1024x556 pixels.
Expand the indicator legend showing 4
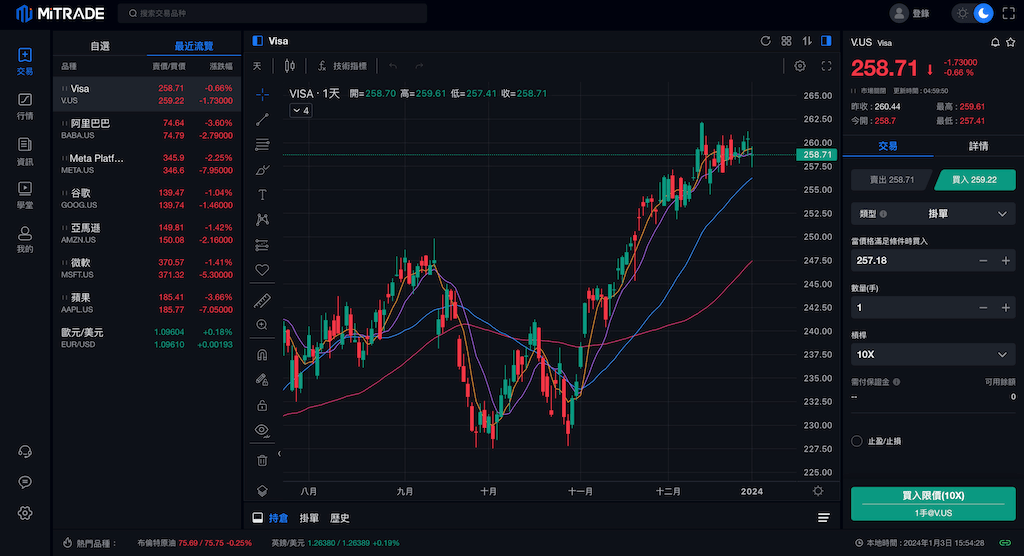300,111
